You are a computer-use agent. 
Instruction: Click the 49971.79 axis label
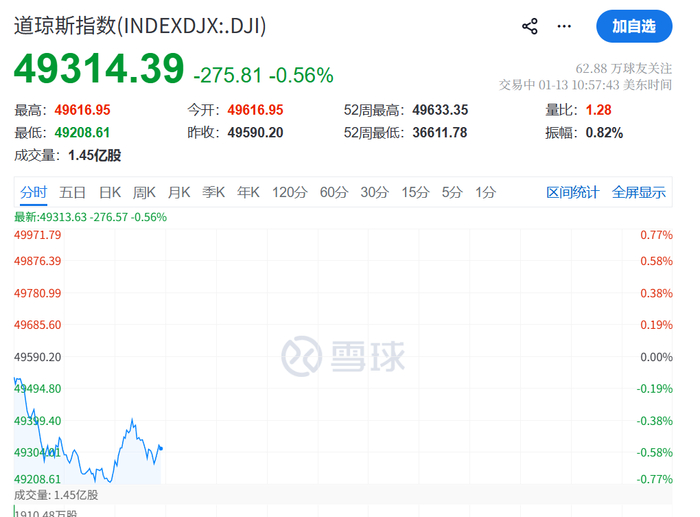pyautogui.click(x=38, y=235)
